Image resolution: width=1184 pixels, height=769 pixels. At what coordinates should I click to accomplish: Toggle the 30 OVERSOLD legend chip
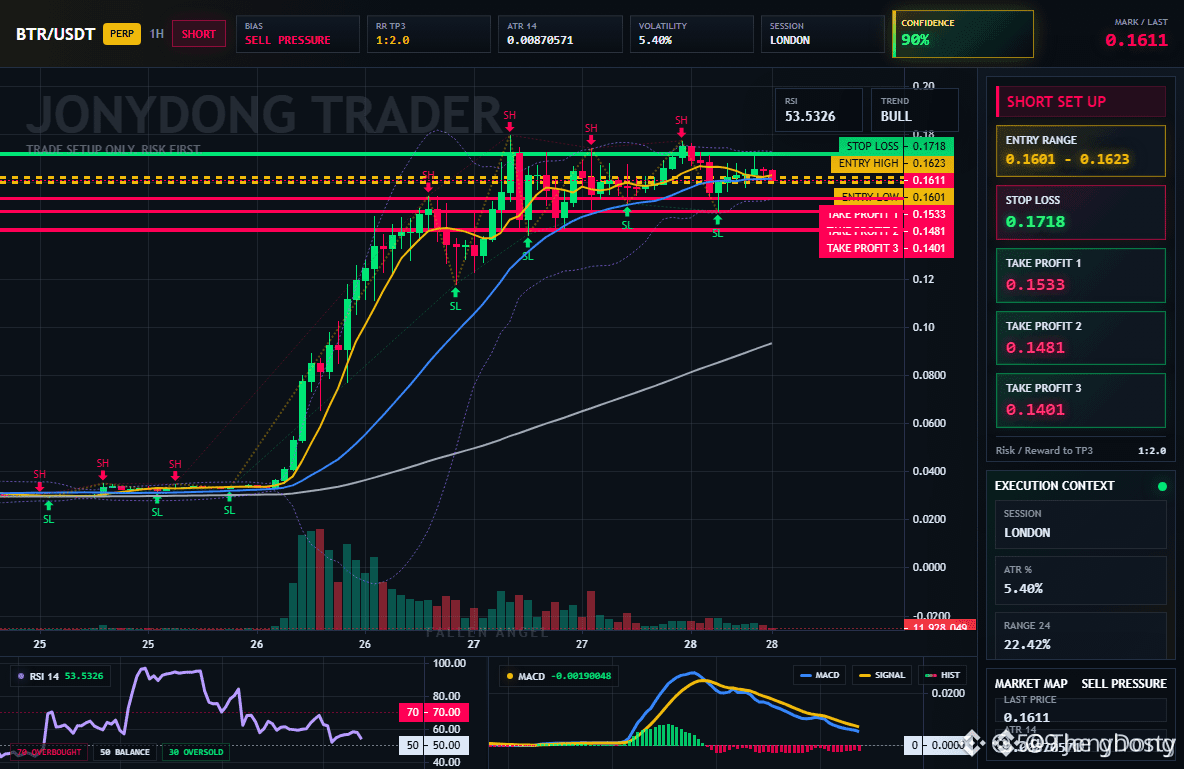pyautogui.click(x=196, y=752)
